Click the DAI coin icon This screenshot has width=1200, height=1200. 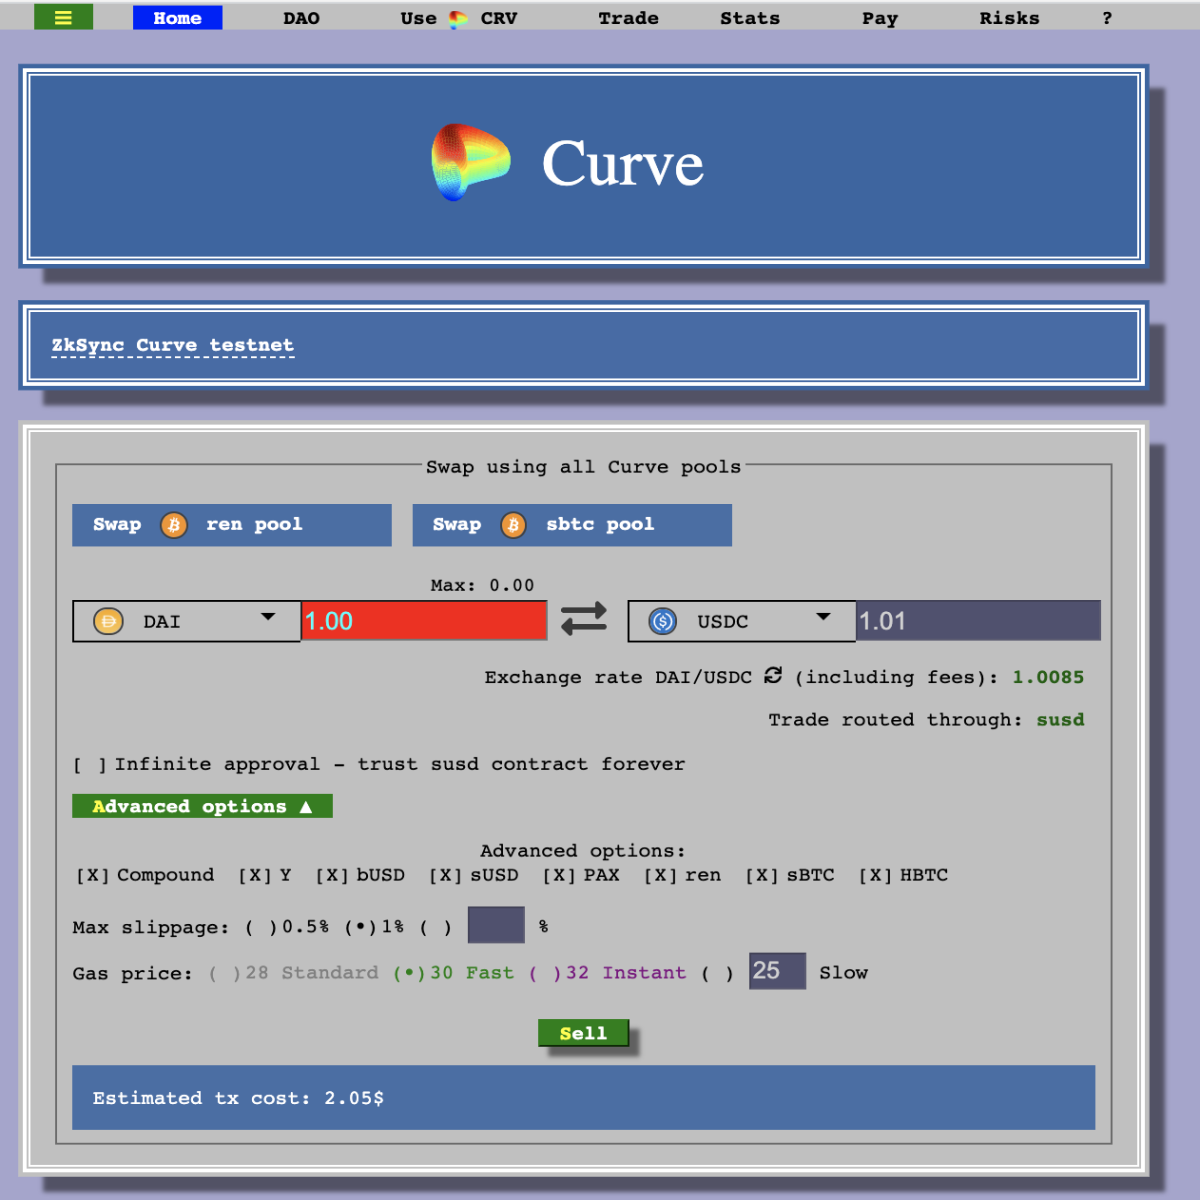[x=108, y=621]
